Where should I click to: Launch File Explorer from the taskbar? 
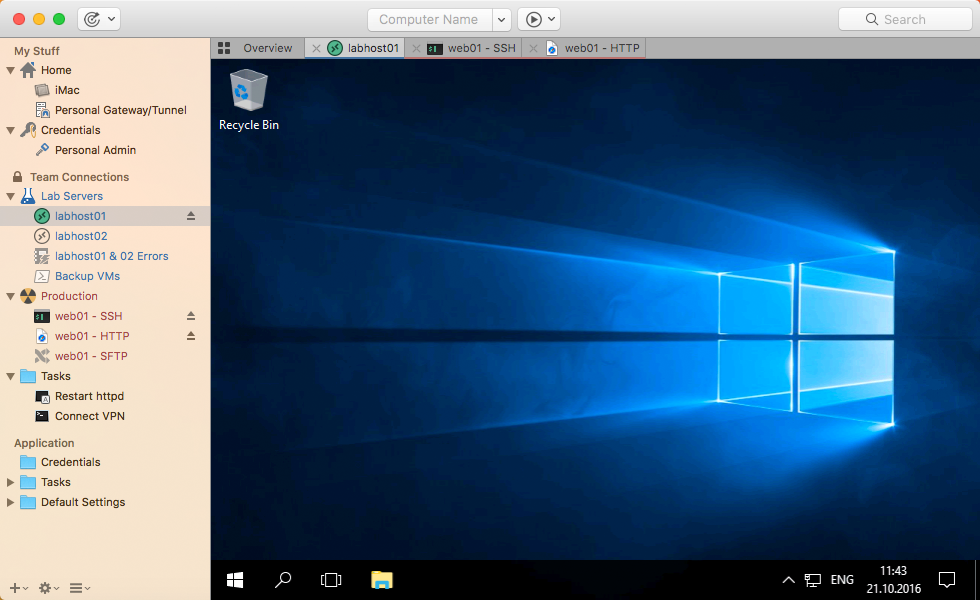tap(381, 579)
